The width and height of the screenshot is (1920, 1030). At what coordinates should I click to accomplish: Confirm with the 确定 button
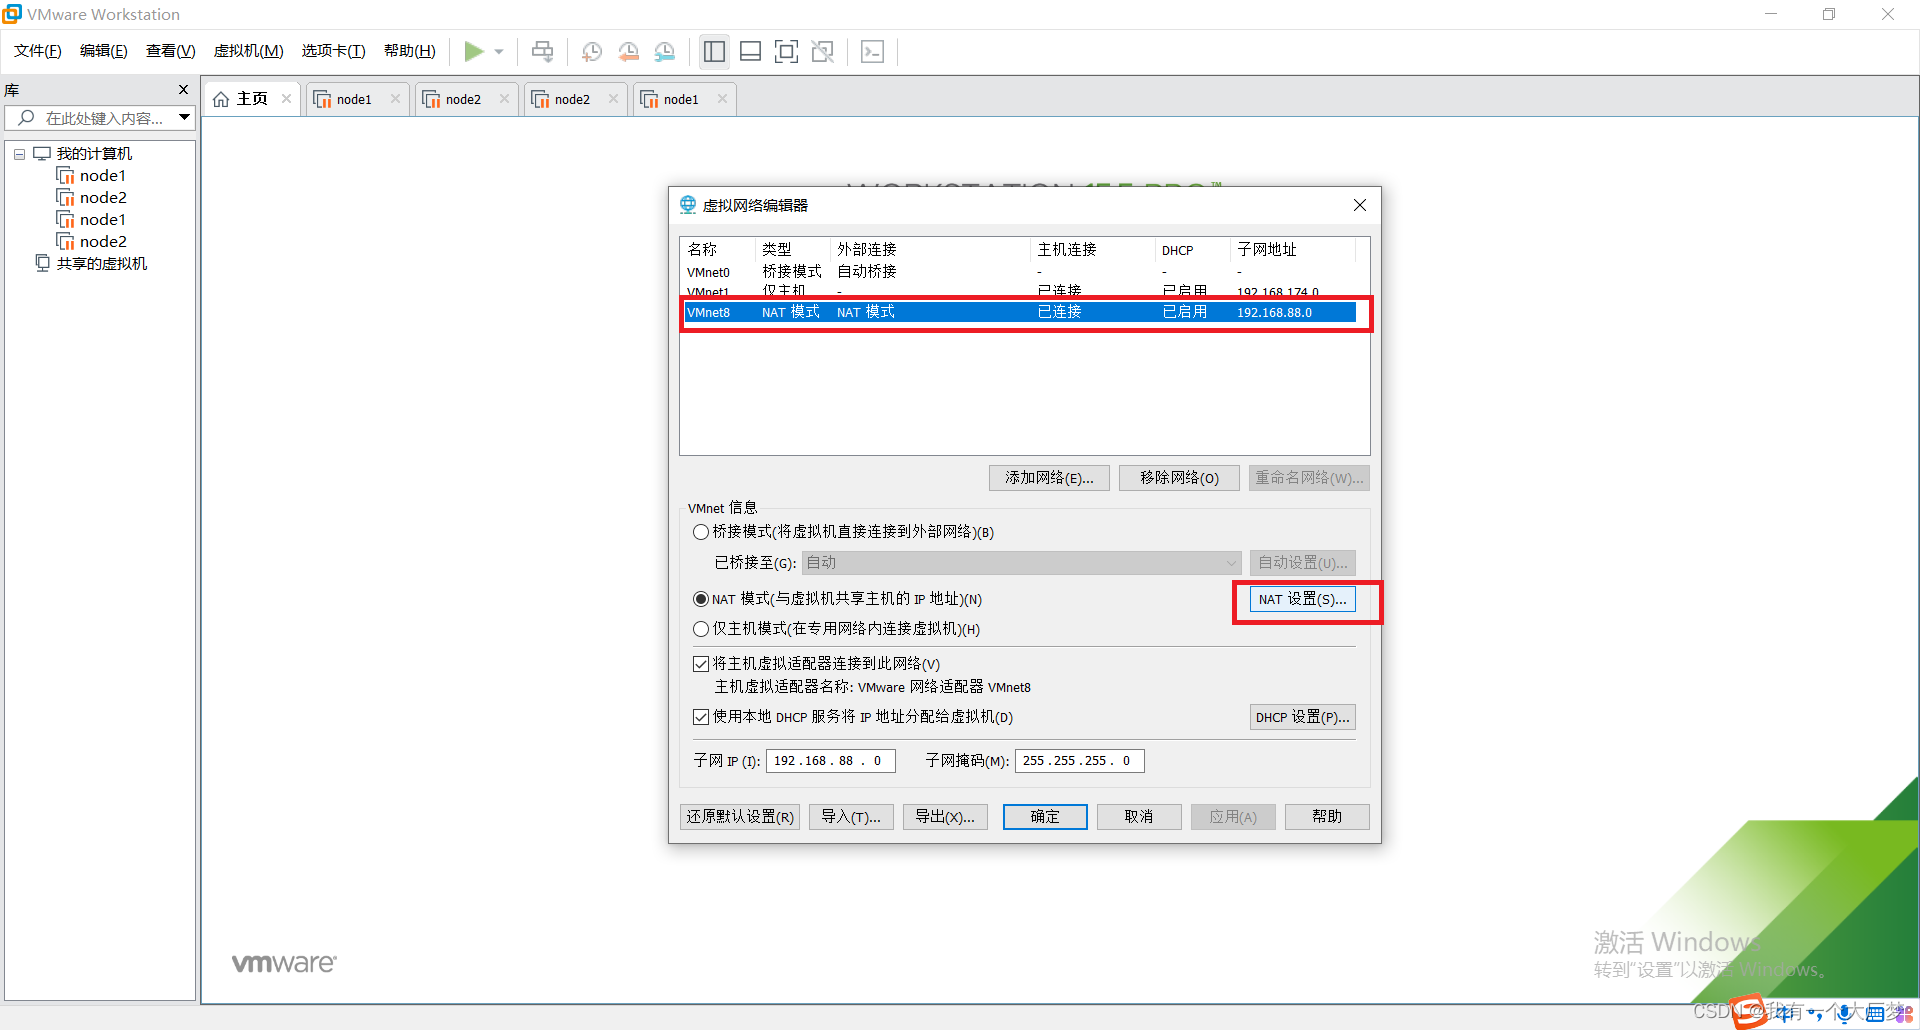click(1045, 817)
